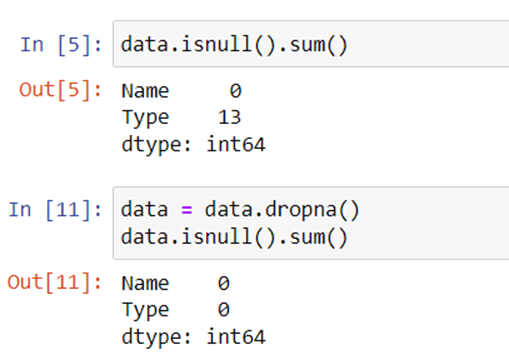
Task: Click the word Name in Out[11]
Action: point(145,283)
